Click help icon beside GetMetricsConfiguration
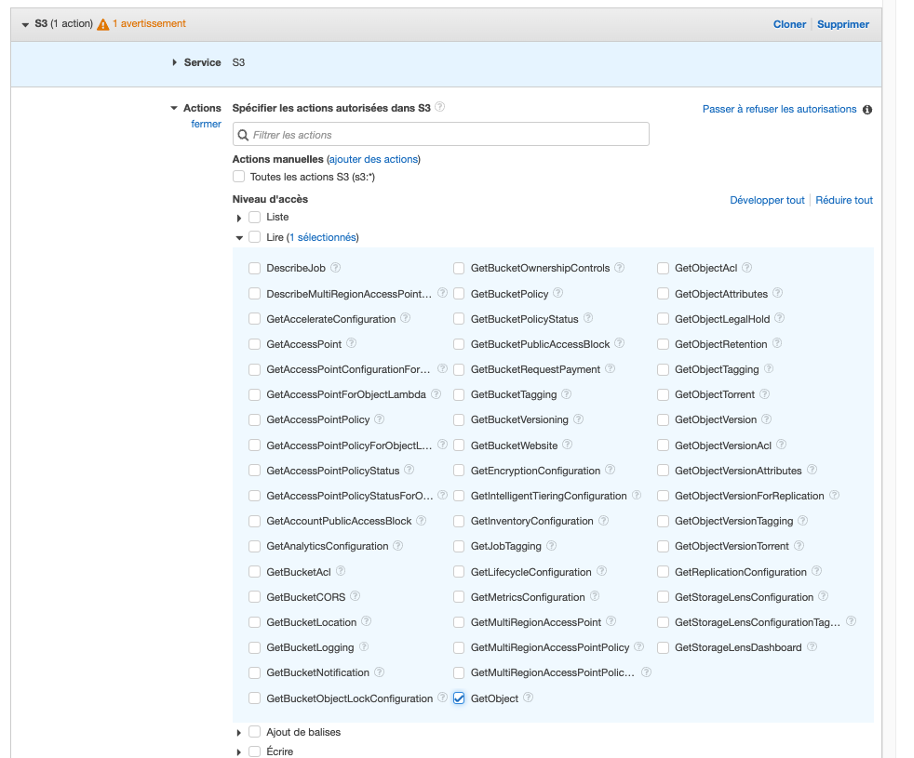The width and height of the screenshot is (914, 758). (595, 596)
